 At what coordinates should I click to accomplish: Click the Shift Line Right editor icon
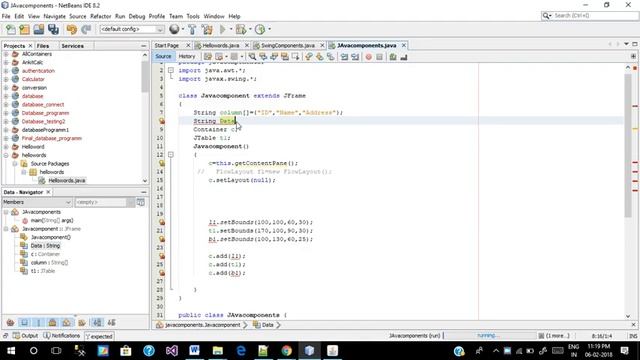[x=355, y=57]
